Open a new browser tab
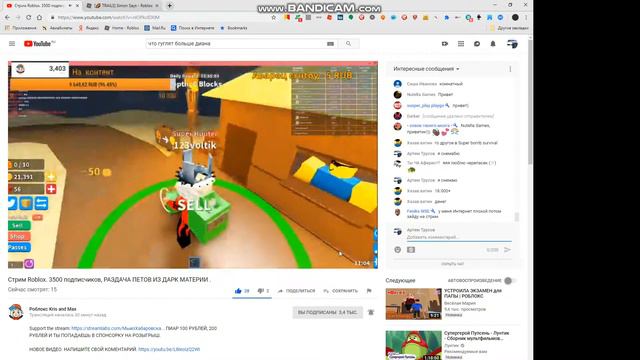 point(169,6)
